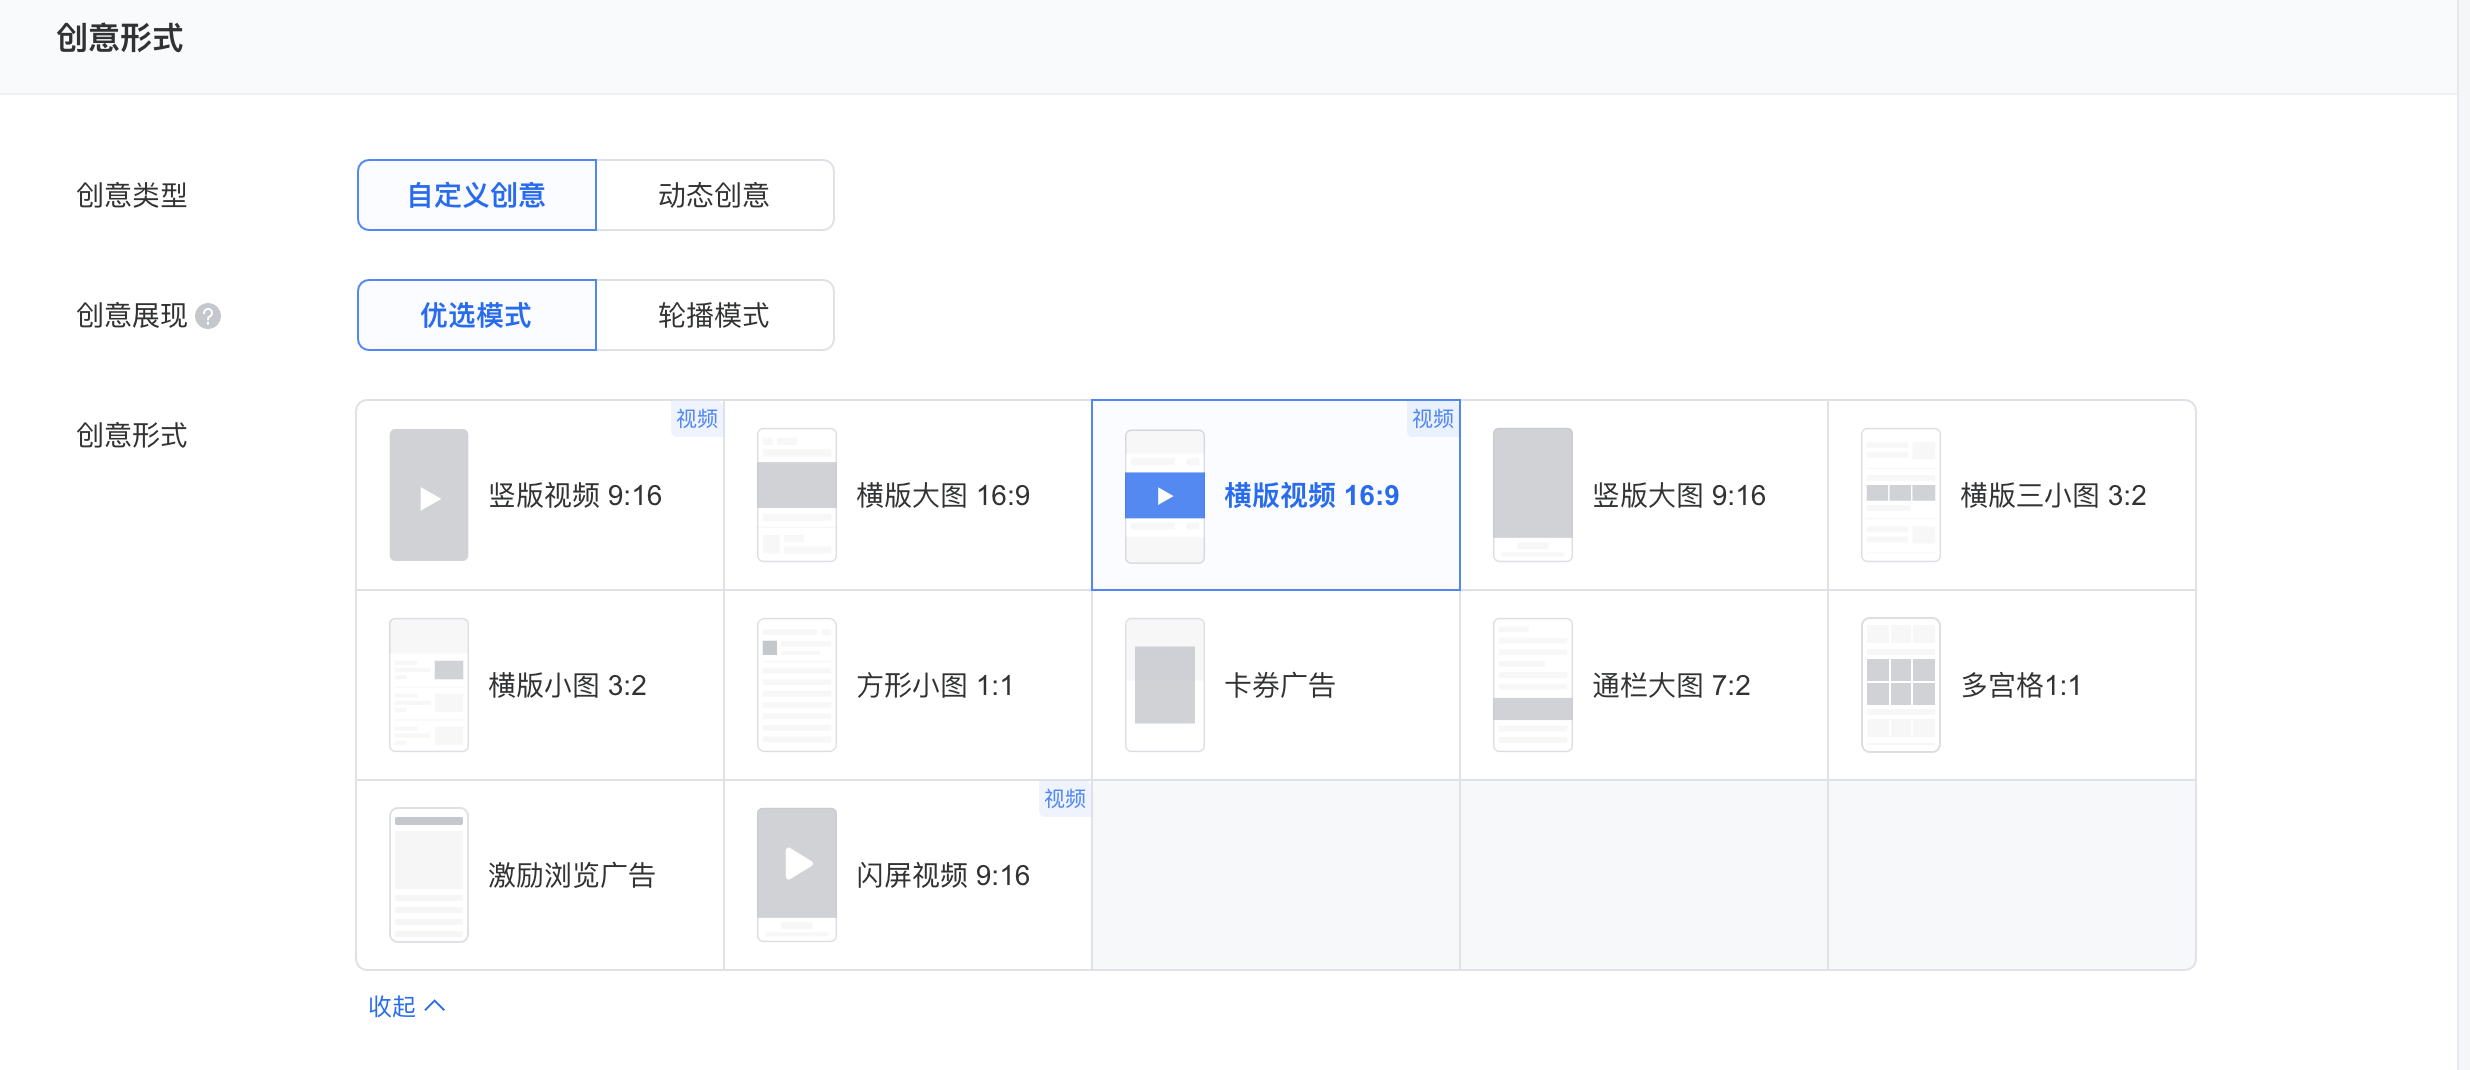
Task: Click the 卡券广告 coupon layout icon
Action: pos(1164,685)
